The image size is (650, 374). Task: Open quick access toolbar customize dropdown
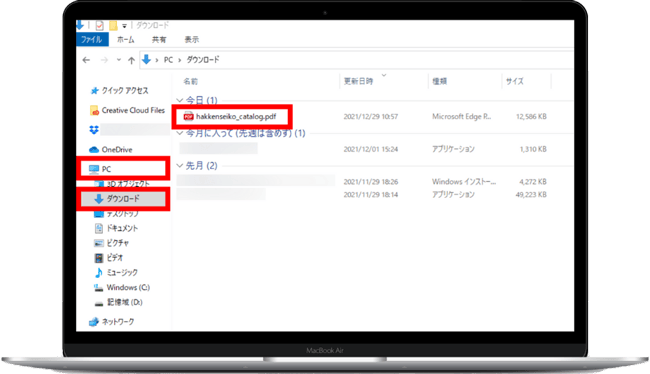[x=124, y=26]
